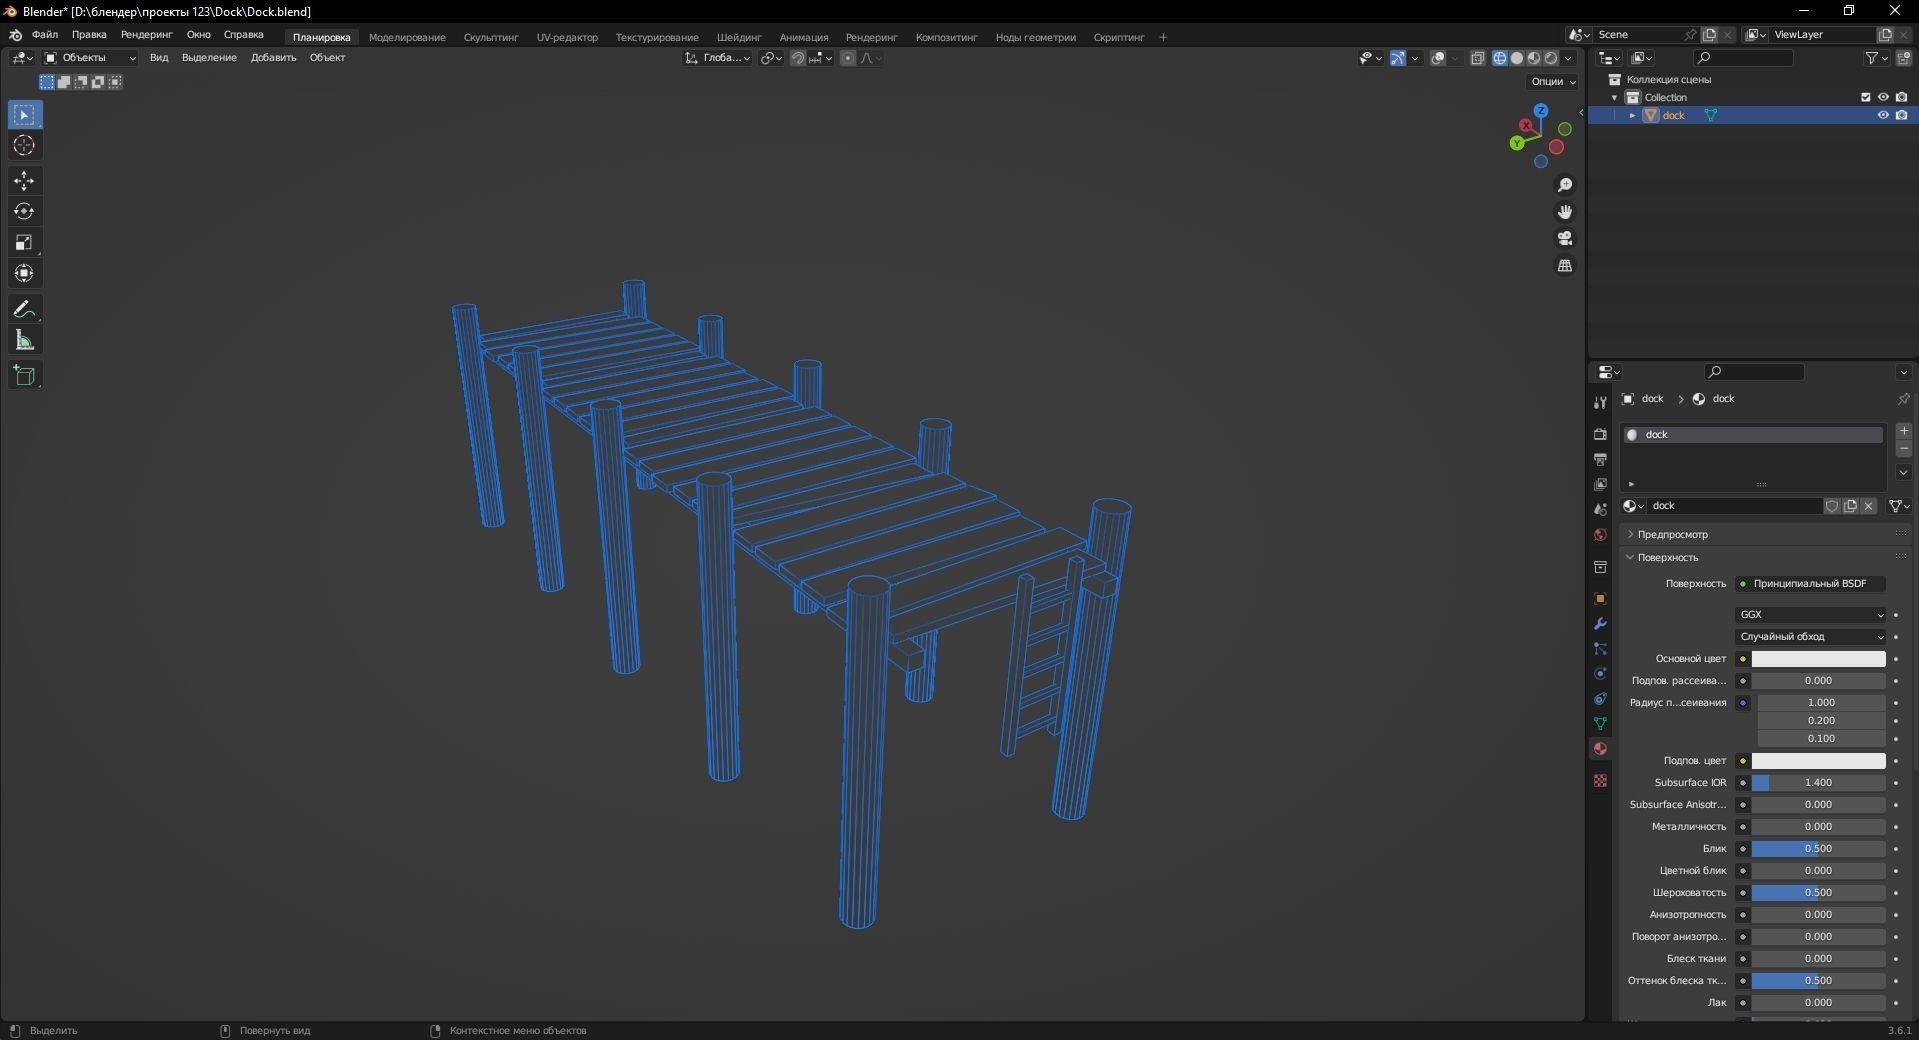Open shading options dropdown arrow
This screenshot has width=1919, height=1040.
(1569, 58)
